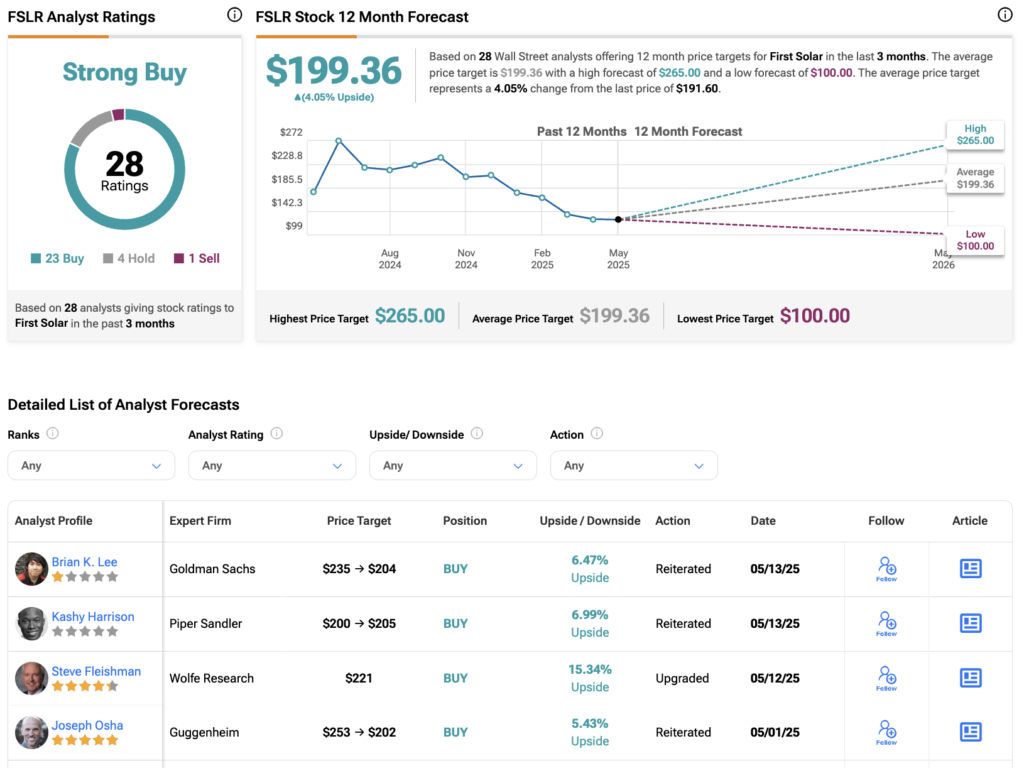Click the 1 Sell legend swatch
This screenshot has width=1024, height=768.
(179, 259)
